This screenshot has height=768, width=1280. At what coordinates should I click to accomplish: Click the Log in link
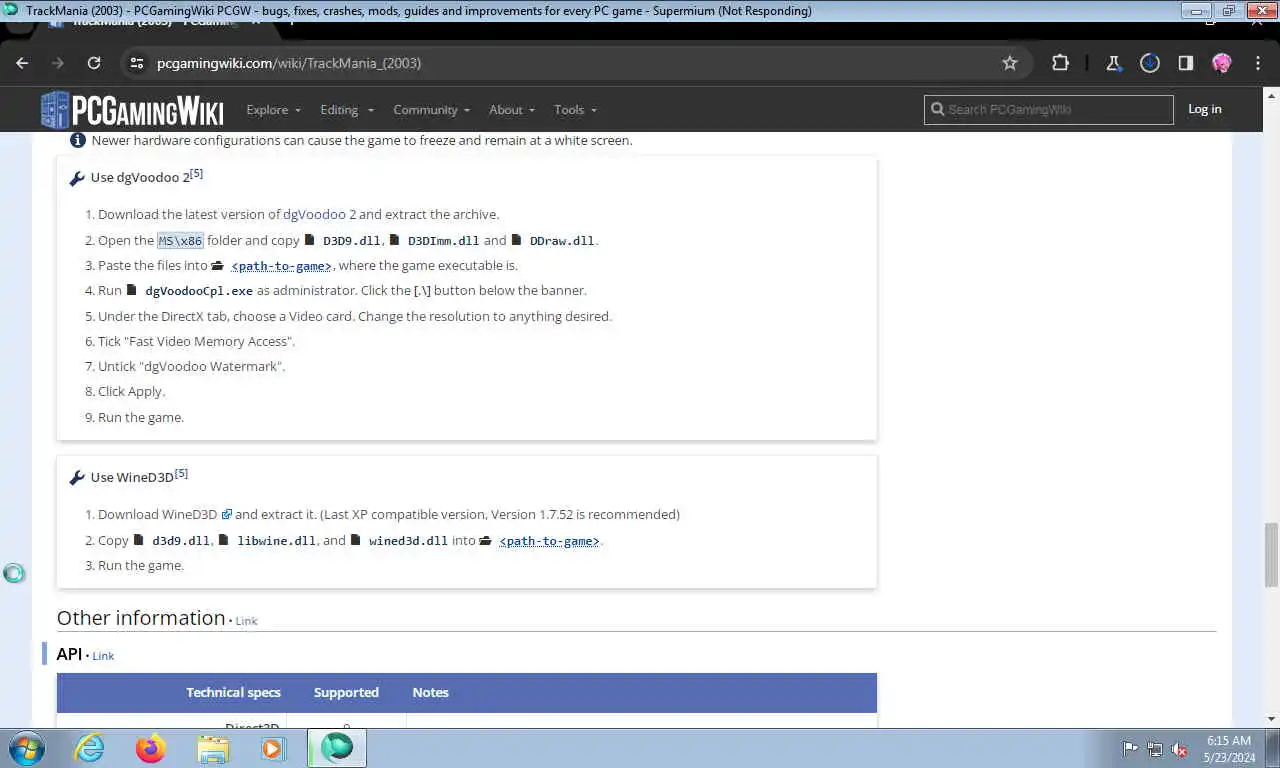[1204, 109]
